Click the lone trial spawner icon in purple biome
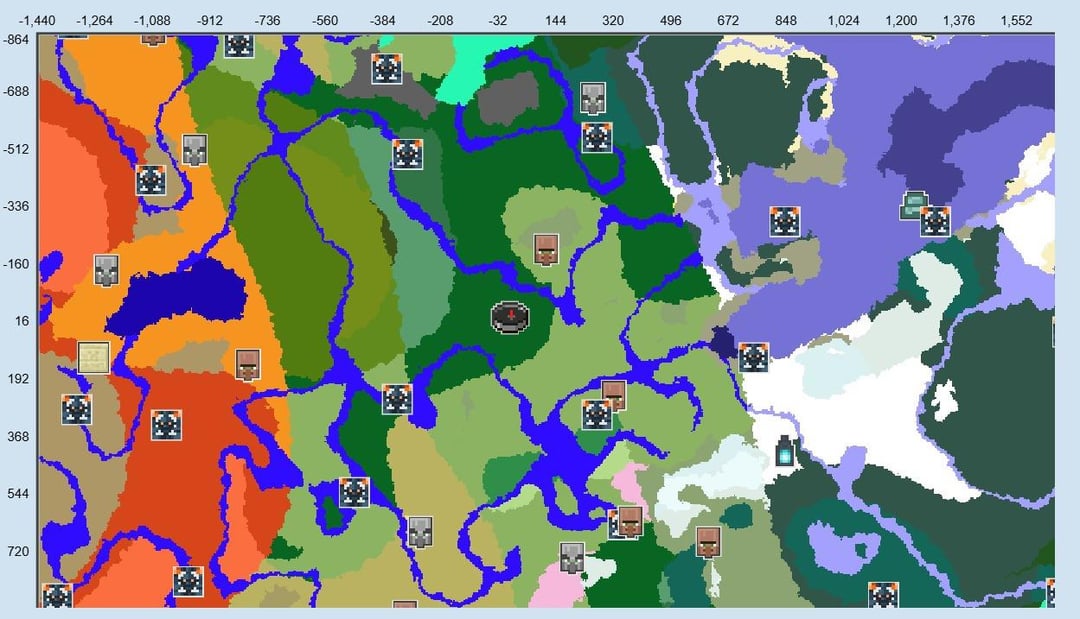 click(784, 221)
